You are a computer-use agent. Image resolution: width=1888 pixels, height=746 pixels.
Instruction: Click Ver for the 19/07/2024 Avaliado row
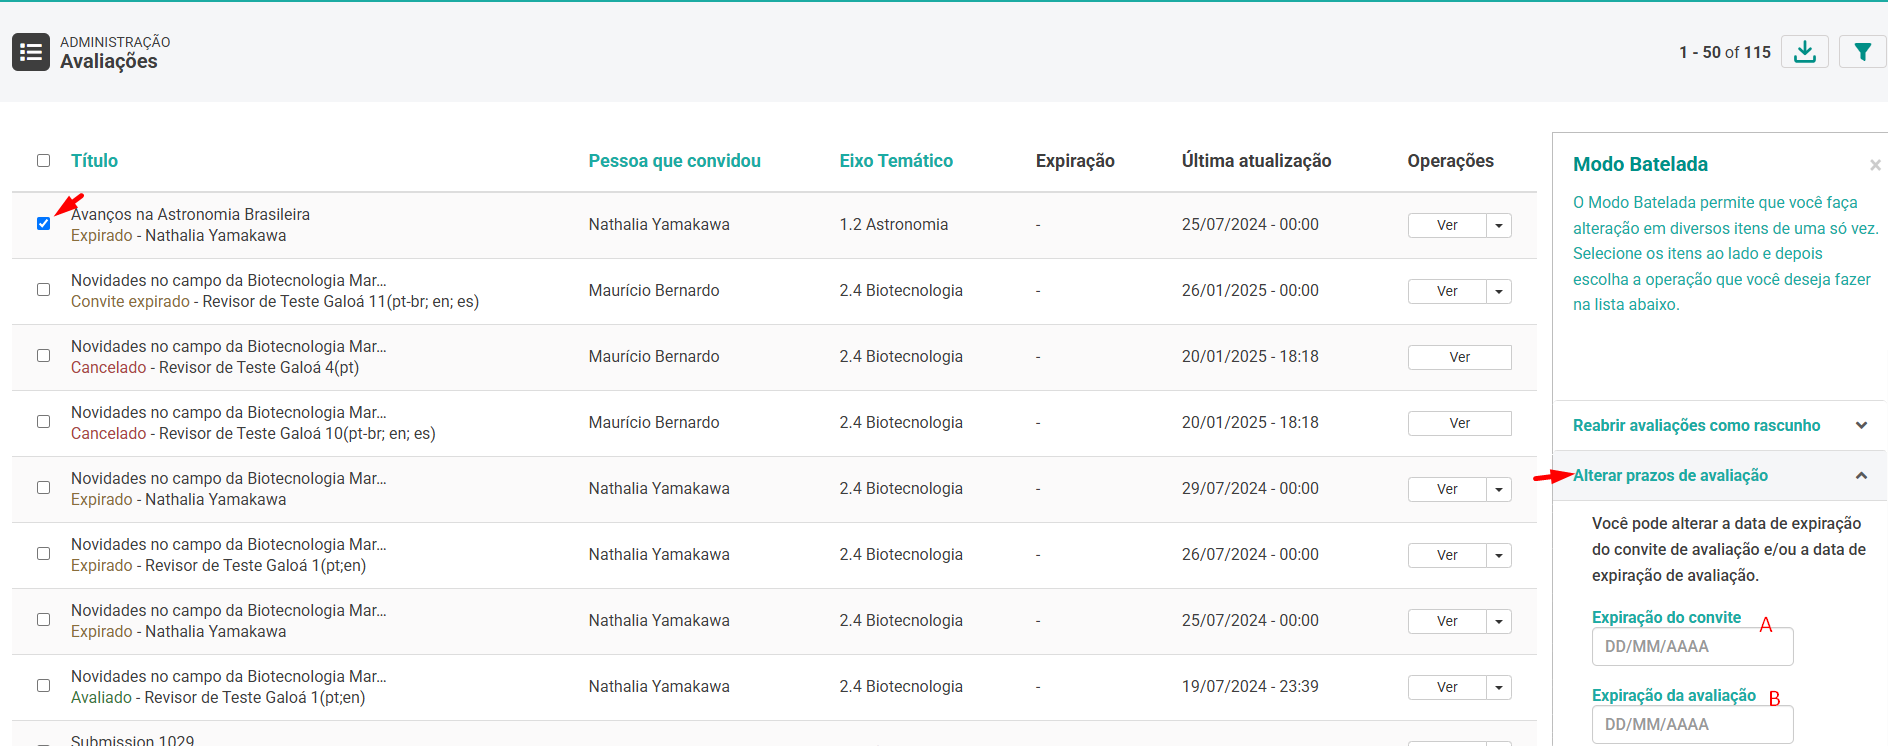pos(1447,687)
